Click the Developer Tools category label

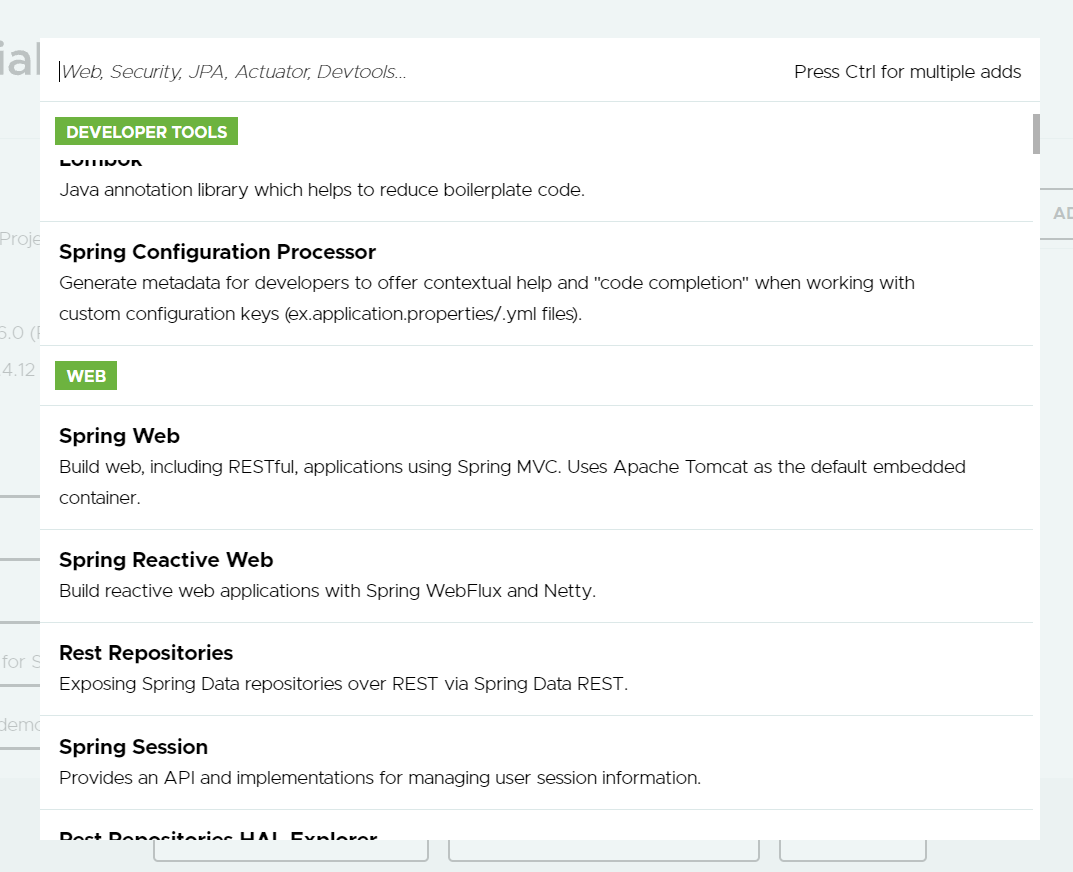click(x=146, y=131)
